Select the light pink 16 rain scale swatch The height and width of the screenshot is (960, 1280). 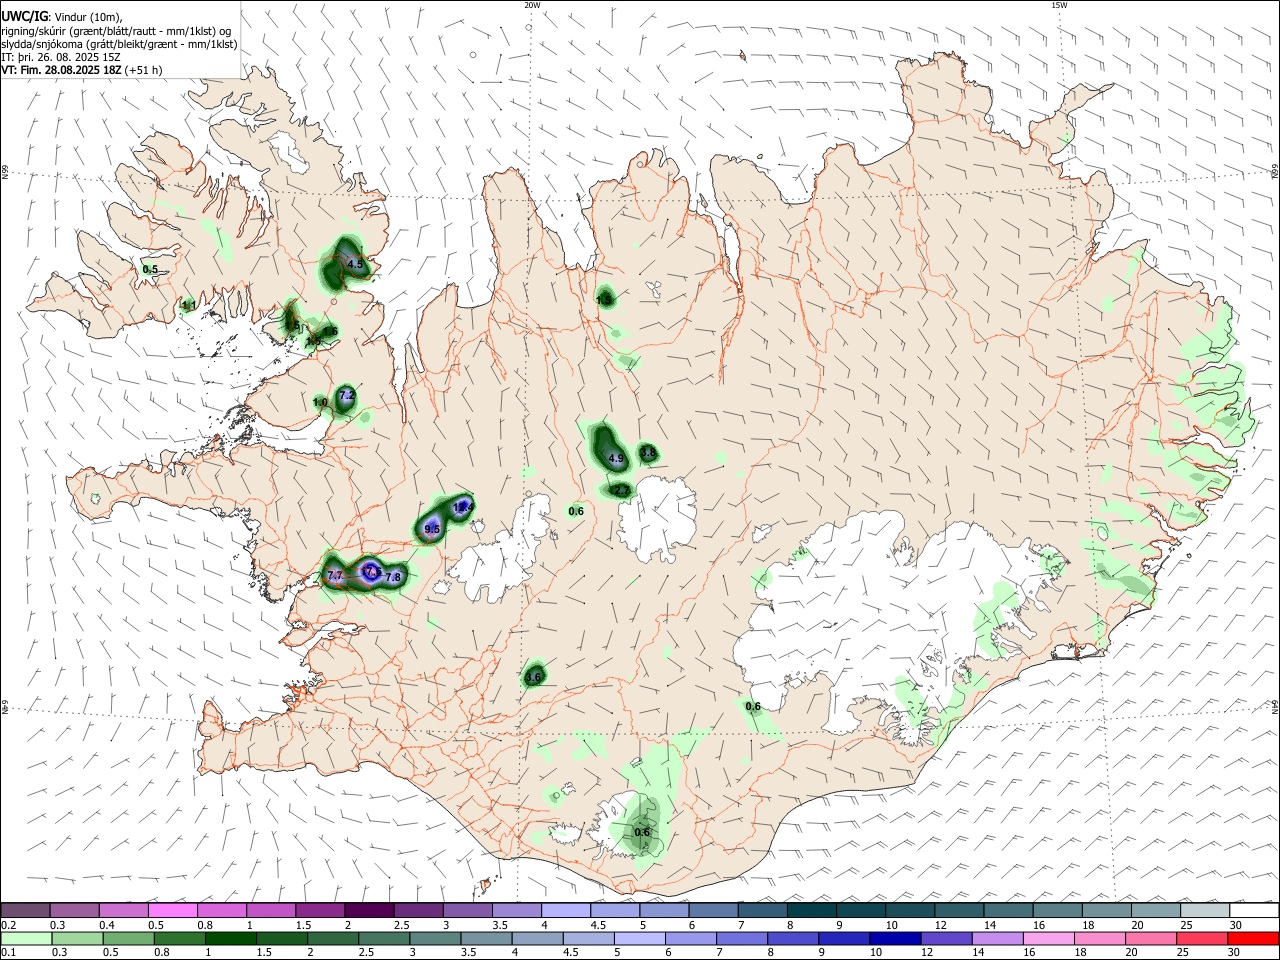pyautogui.click(x=1050, y=938)
